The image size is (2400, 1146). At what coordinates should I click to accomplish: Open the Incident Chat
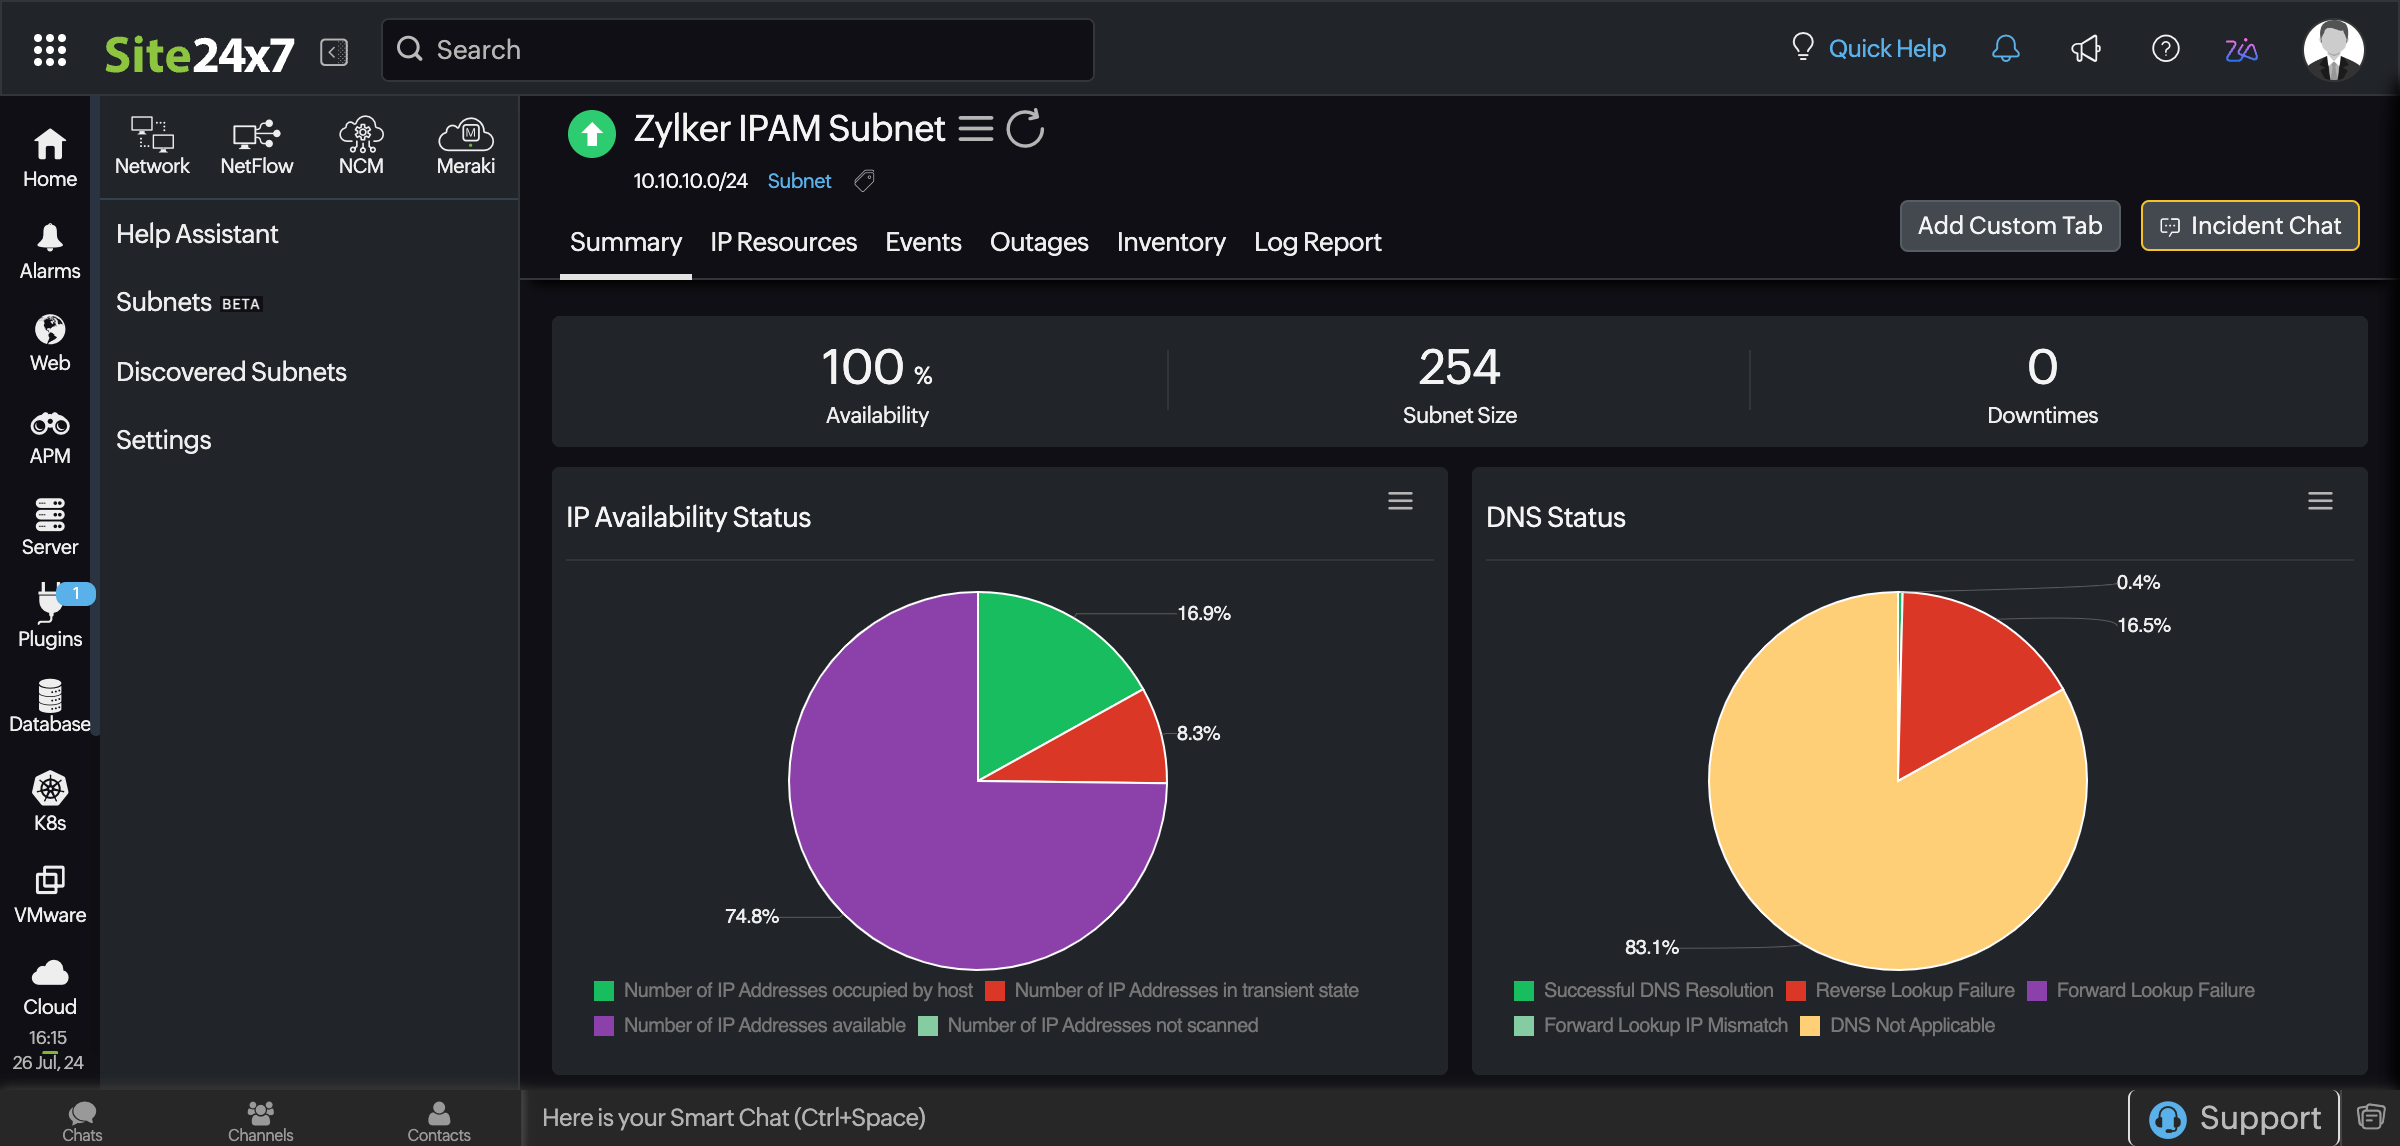[x=2249, y=225]
